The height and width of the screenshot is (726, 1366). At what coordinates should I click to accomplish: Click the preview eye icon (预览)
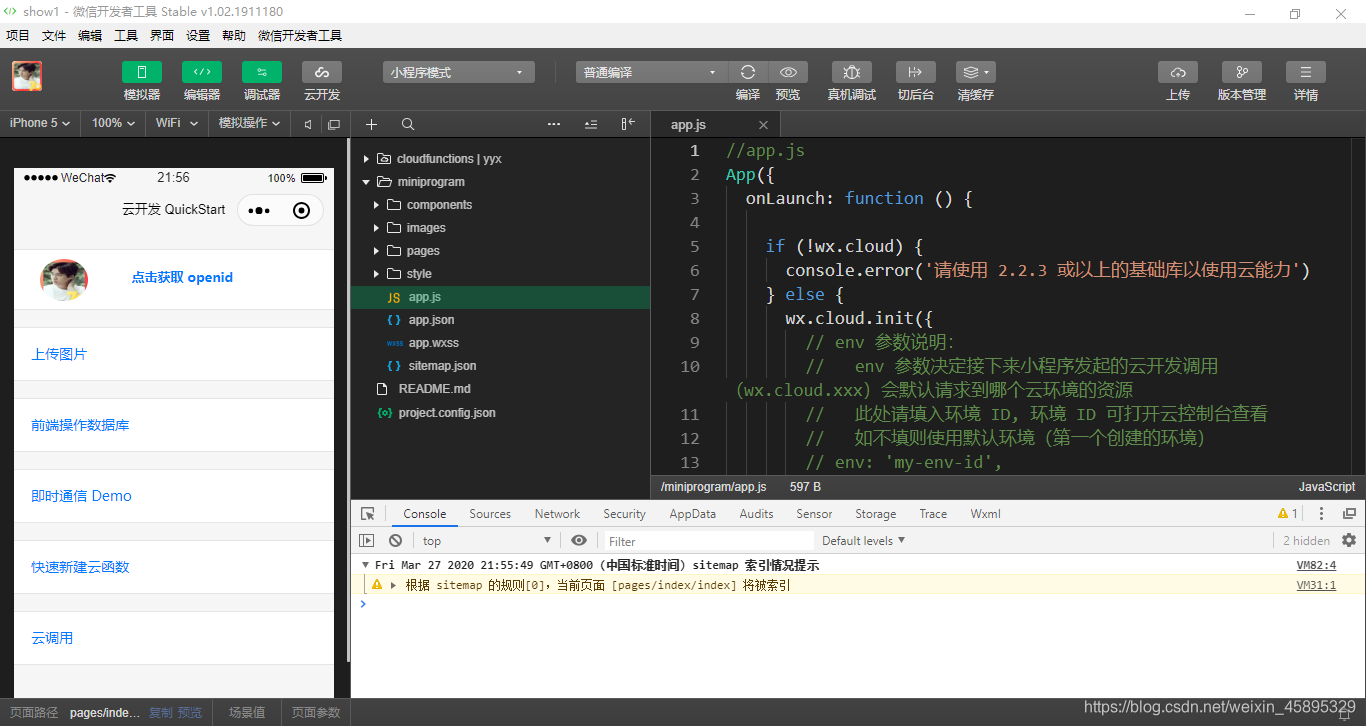click(788, 72)
